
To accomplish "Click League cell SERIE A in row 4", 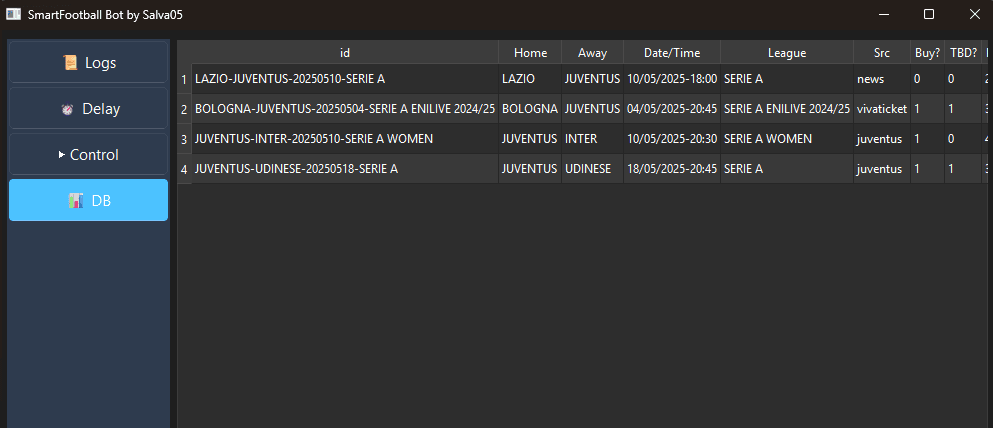I will [x=787, y=169].
